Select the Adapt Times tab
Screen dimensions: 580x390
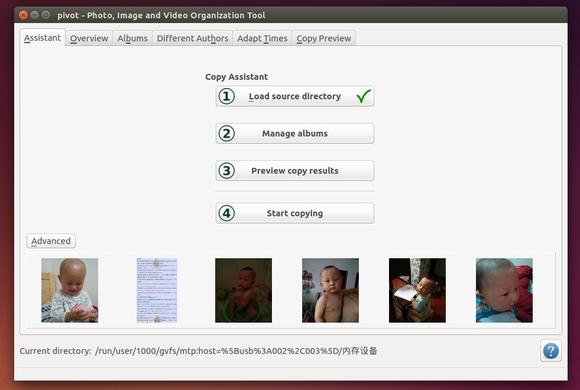(262, 38)
